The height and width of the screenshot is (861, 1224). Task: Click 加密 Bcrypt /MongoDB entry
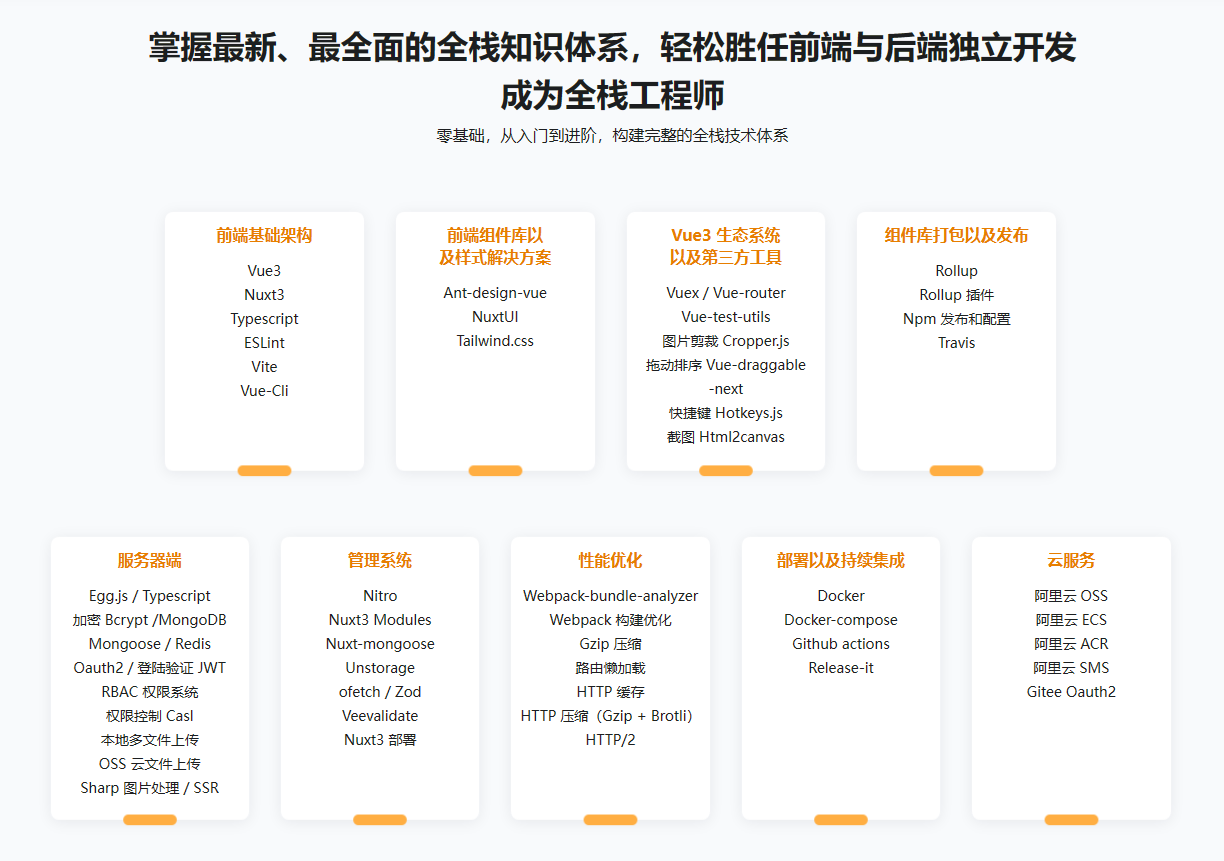pos(150,620)
